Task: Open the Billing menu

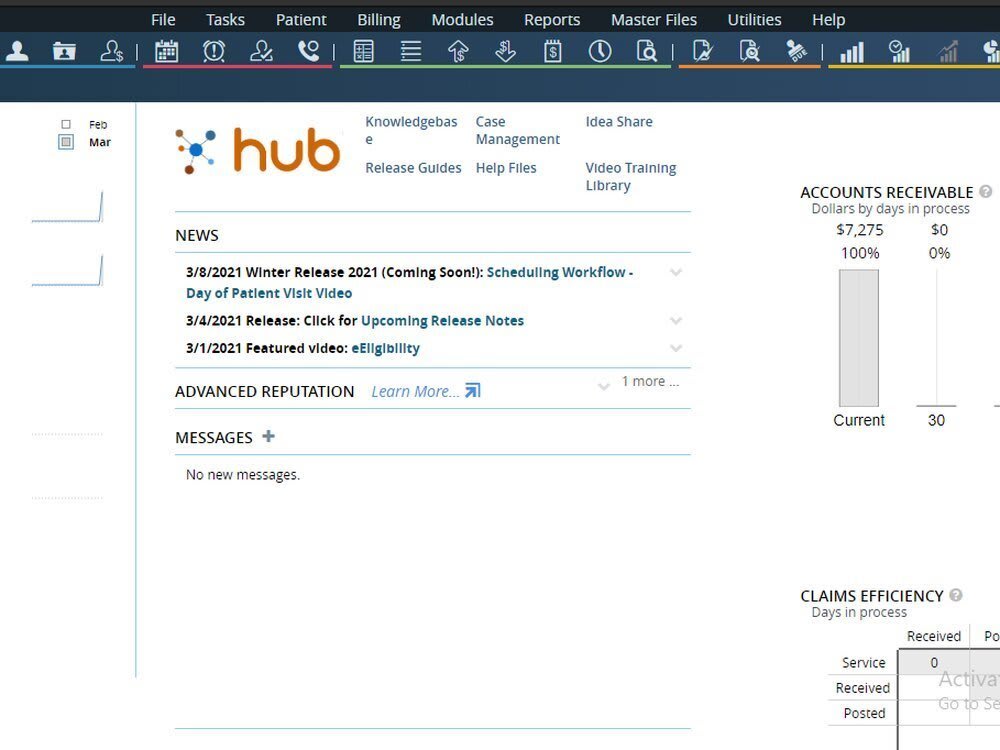Action: tap(379, 20)
